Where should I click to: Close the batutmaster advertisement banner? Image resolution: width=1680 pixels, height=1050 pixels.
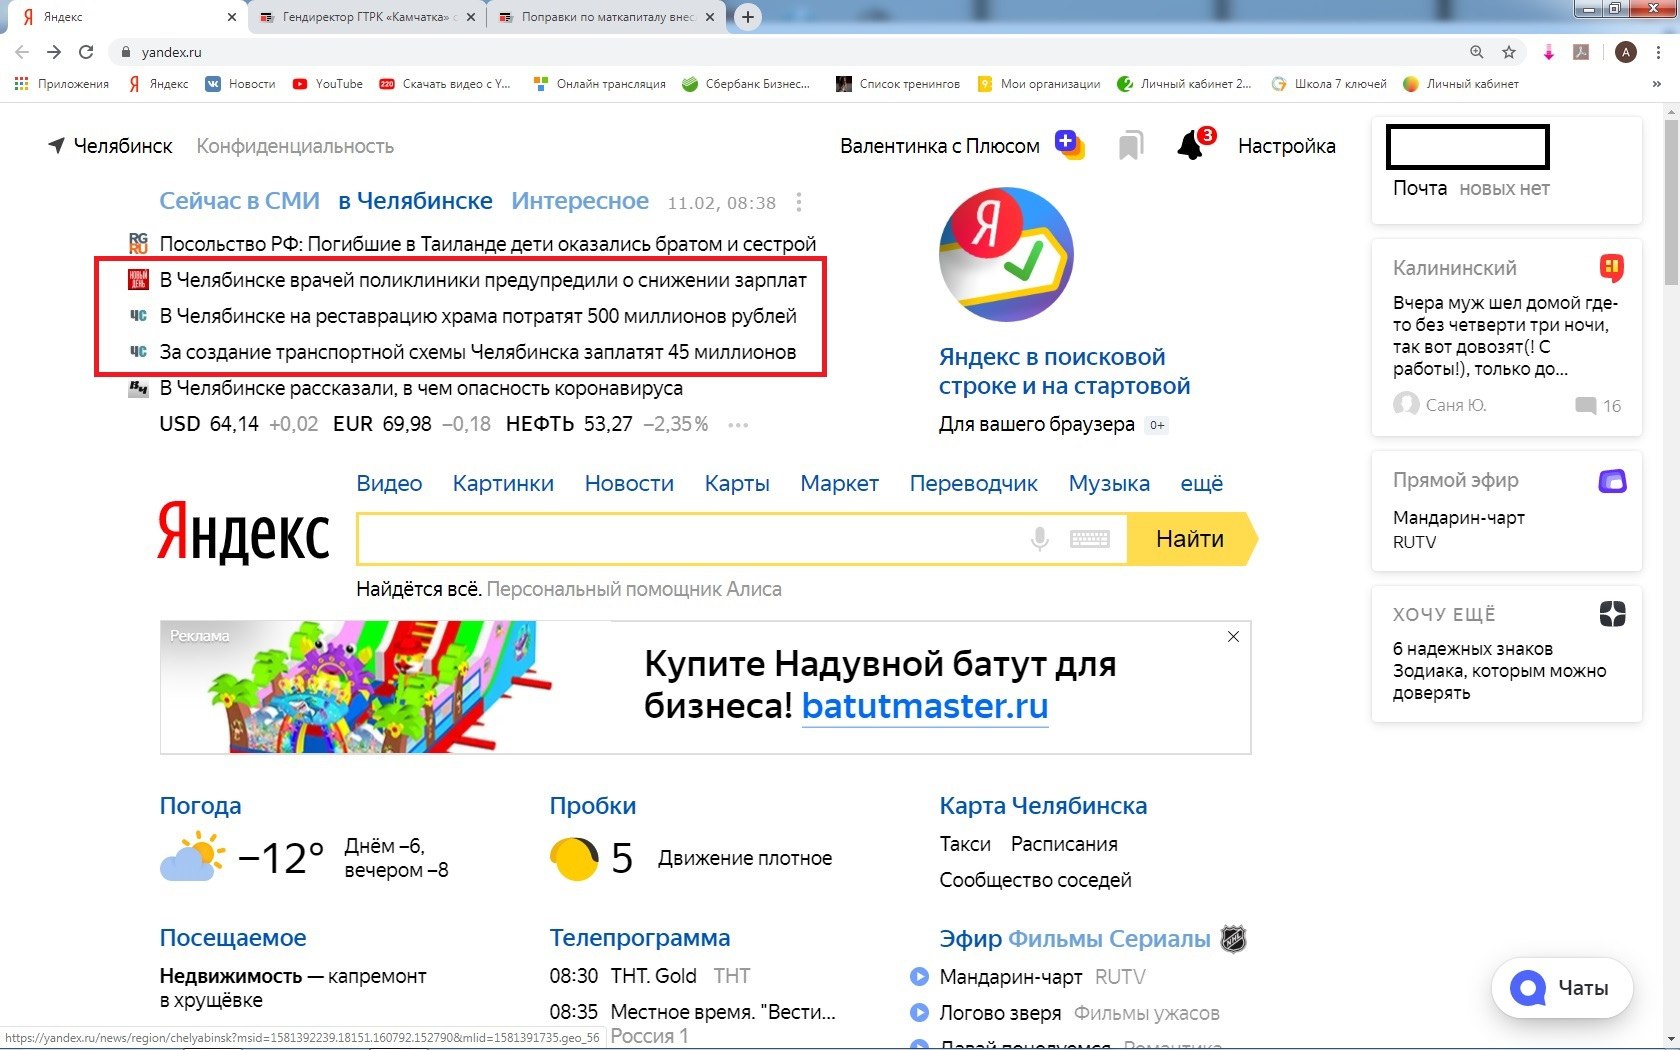pyautogui.click(x=1233, y=637)
